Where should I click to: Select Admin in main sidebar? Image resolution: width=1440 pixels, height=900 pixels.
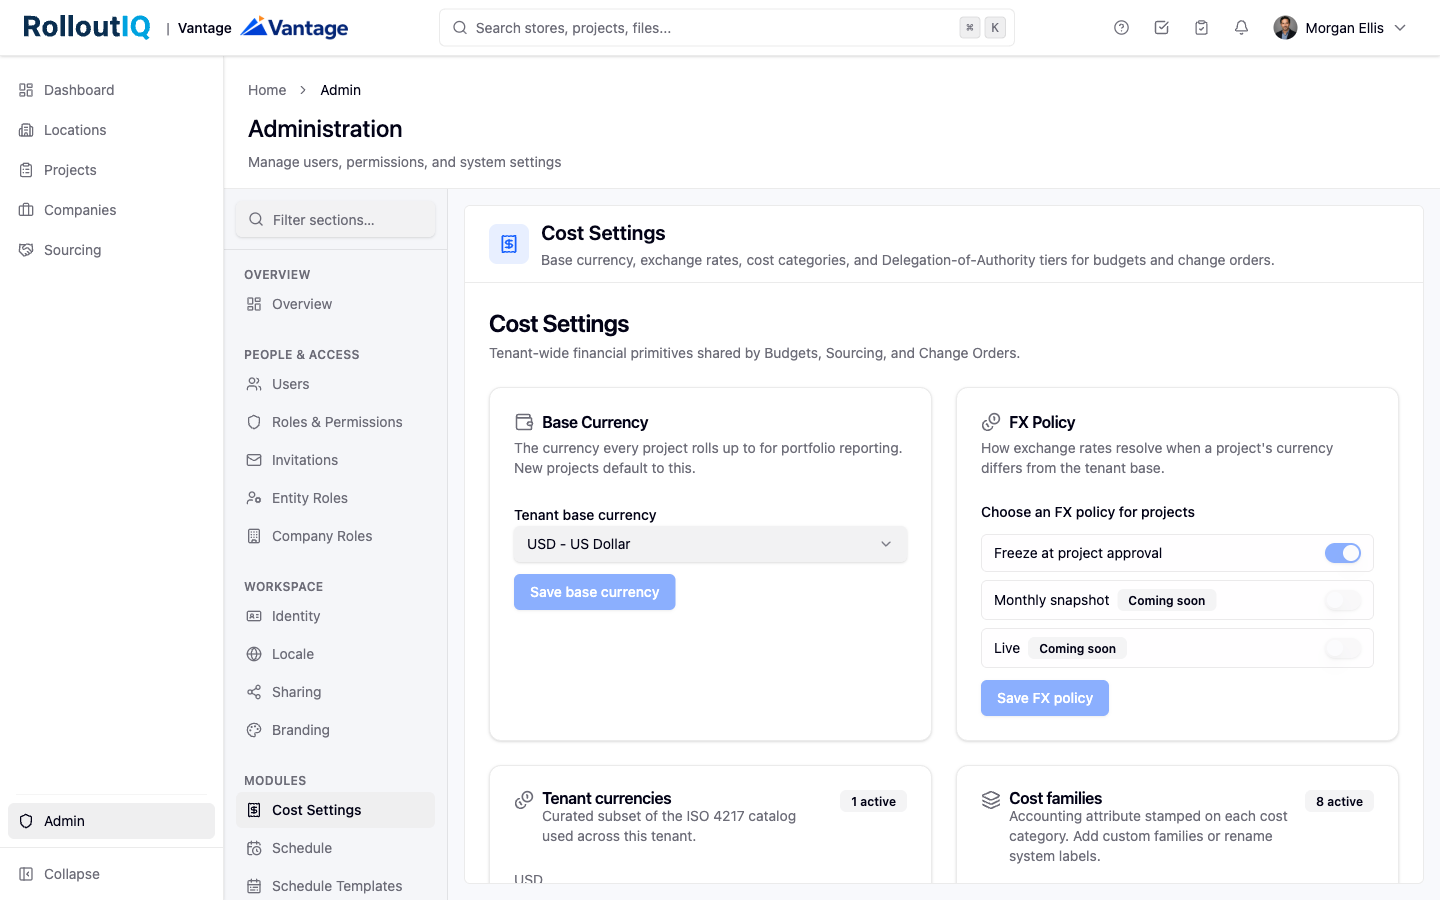[112, 821]
